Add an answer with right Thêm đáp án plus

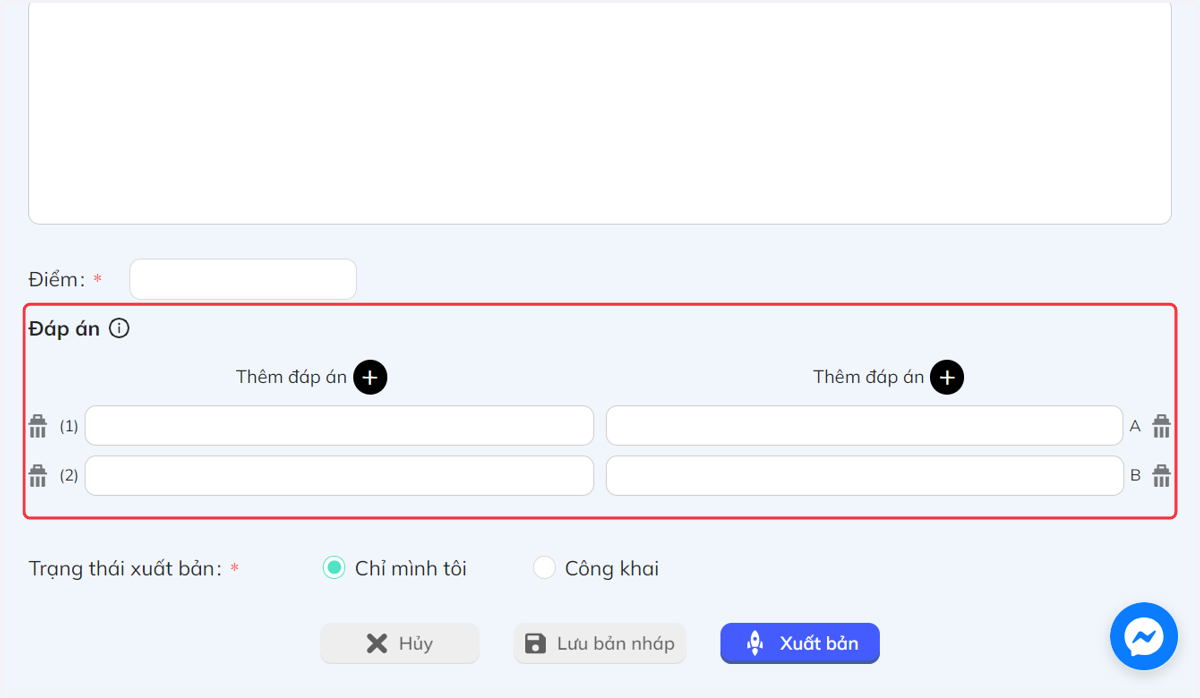tap(947, 377)
